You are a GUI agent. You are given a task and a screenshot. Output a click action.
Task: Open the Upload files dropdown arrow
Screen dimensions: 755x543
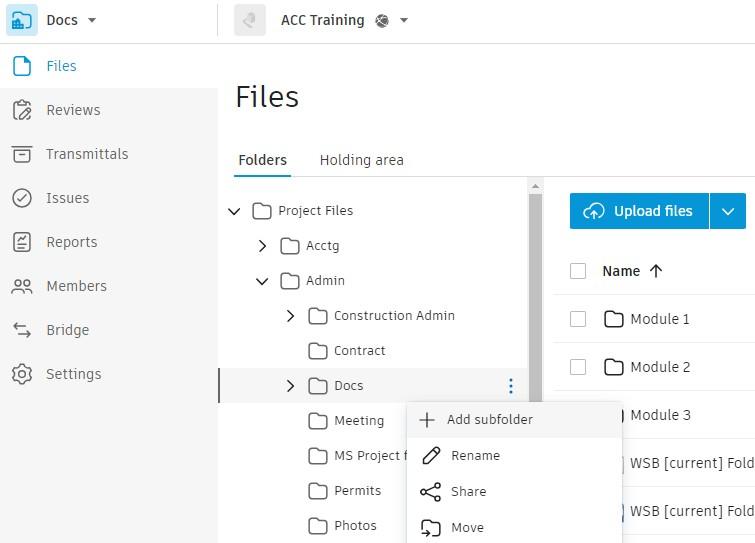point(728,211)
